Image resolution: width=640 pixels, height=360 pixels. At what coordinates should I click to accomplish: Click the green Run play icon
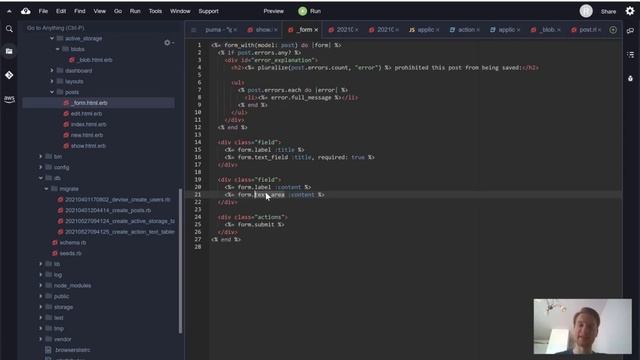pos(302,11)
